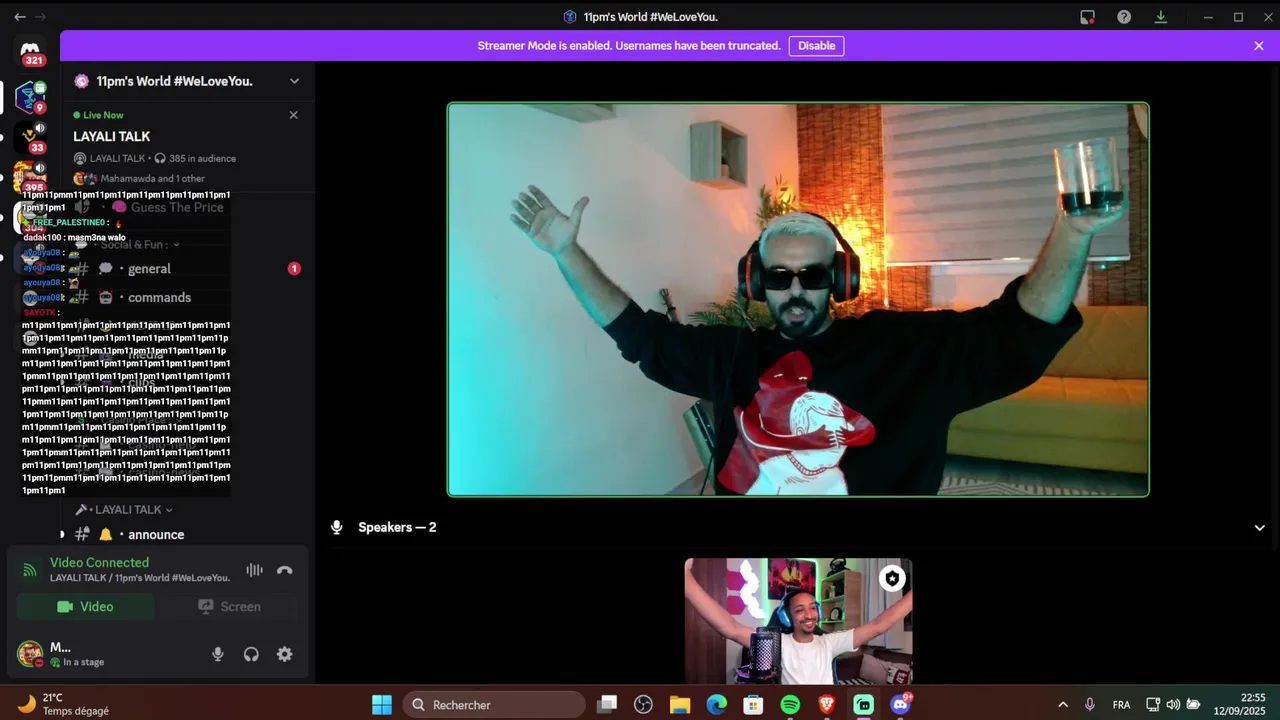
Task: Click '385 in audience' text
Action: [x=202, y=159]
